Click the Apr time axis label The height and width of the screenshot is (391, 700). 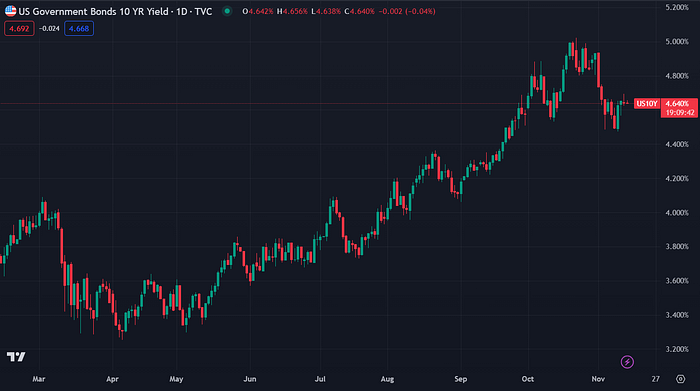tap(112, 379)
